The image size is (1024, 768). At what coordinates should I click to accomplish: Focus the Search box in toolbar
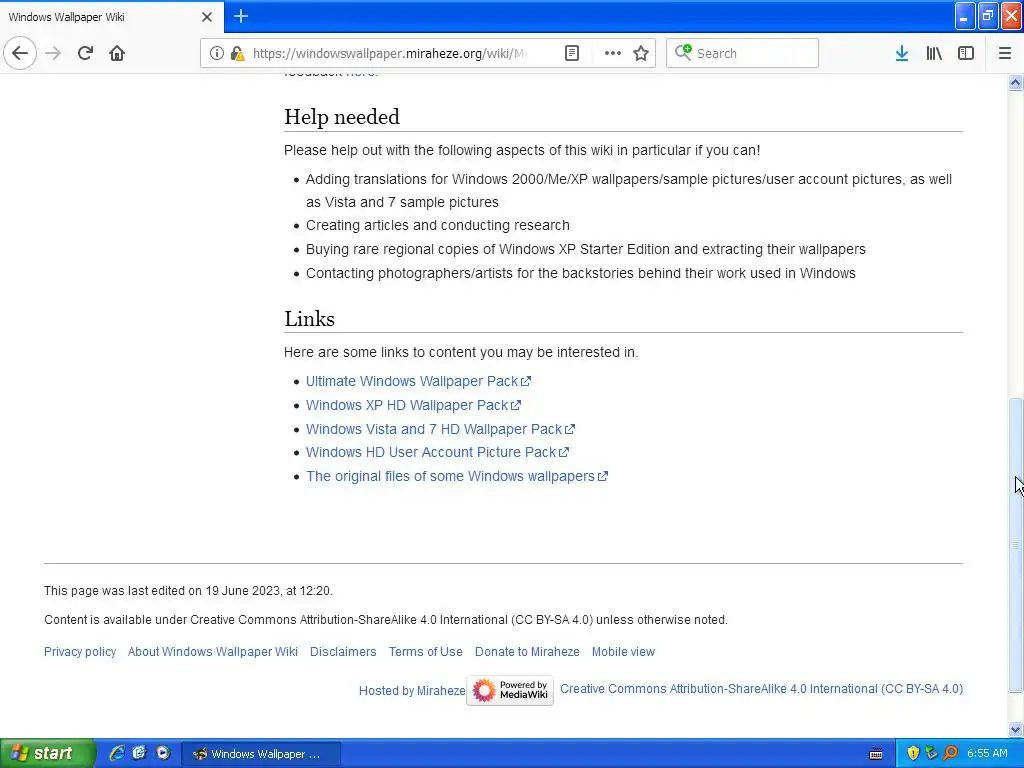click(x=743, y=54)
